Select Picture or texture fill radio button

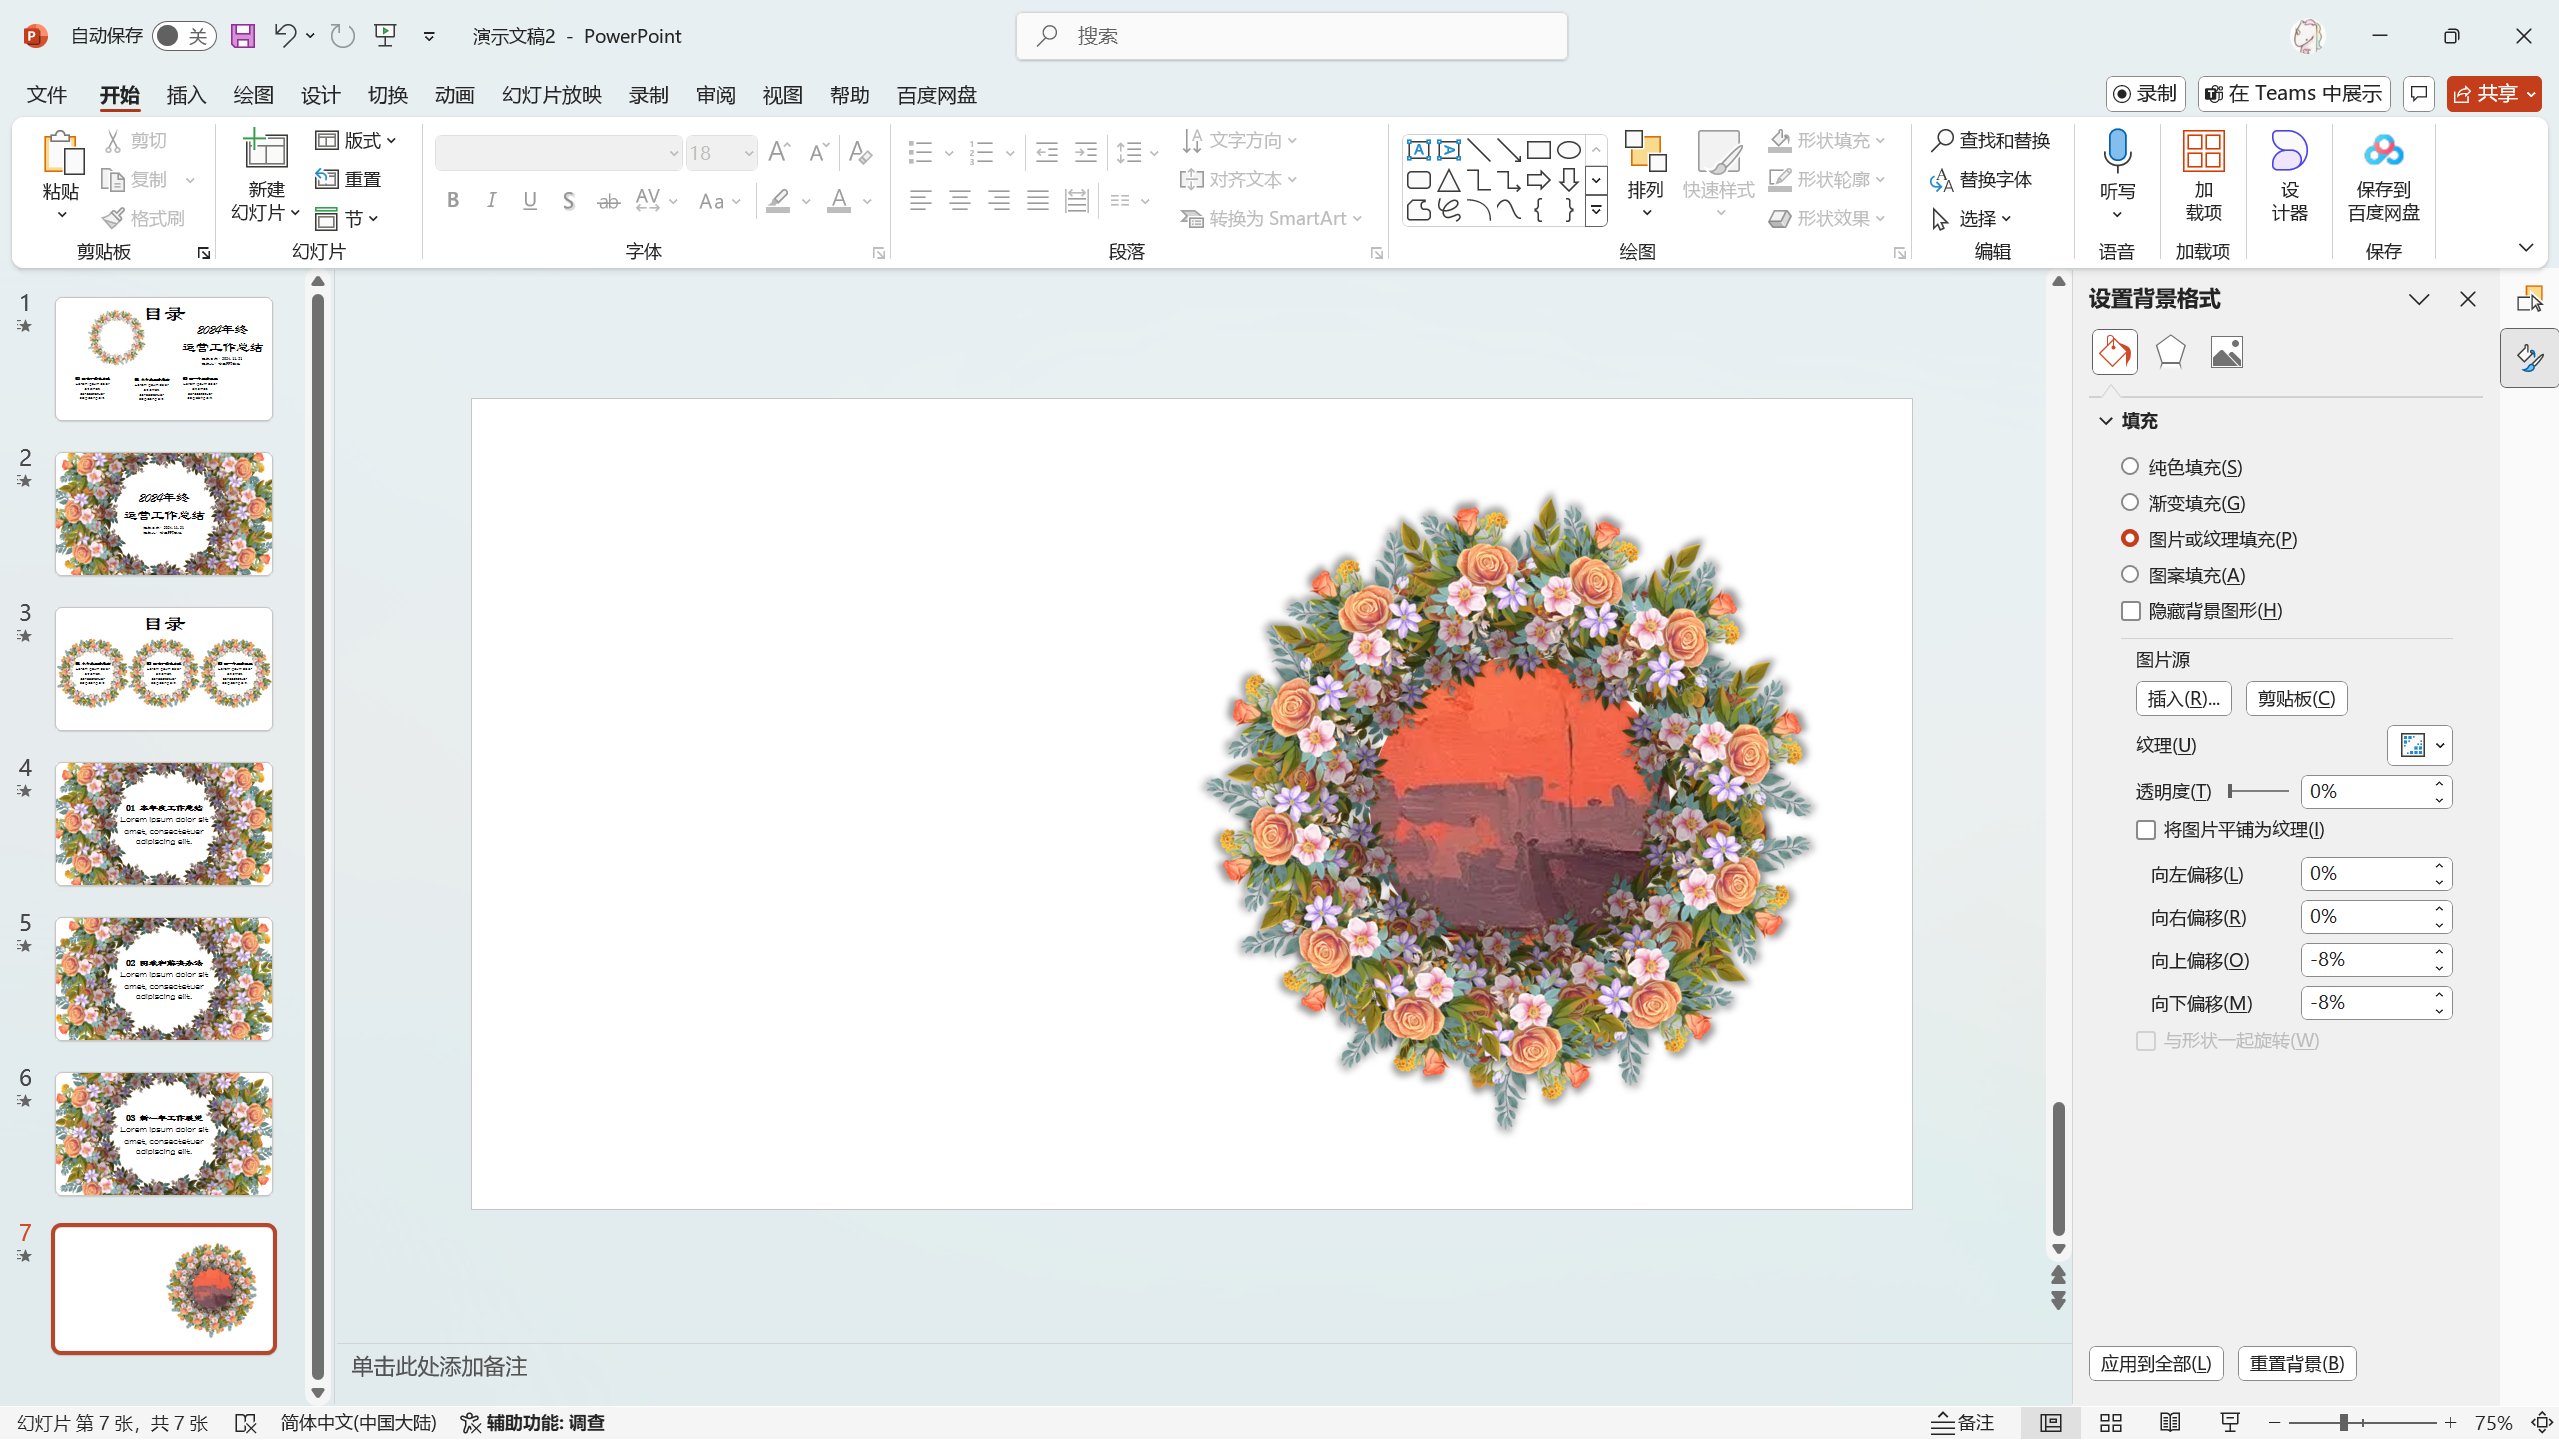tap(2130, 538)
